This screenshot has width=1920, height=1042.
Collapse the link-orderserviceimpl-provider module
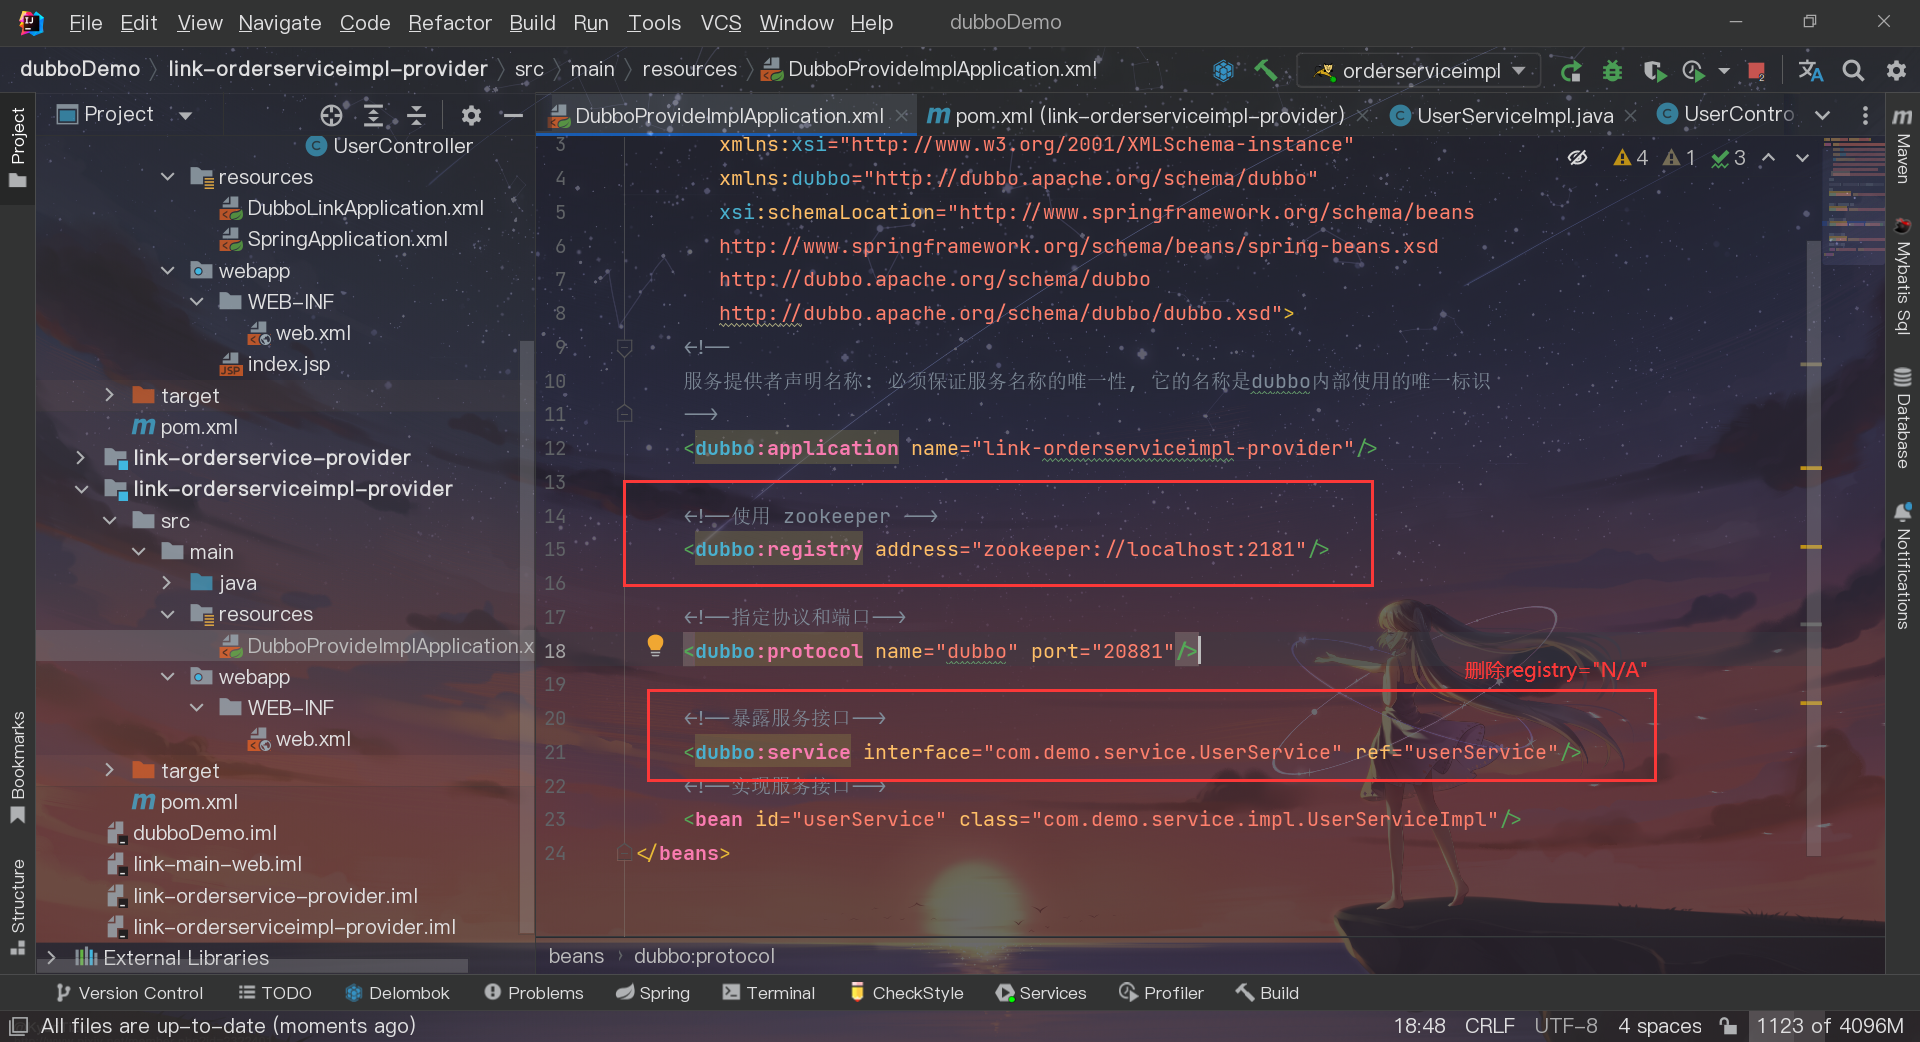point(81,489)
